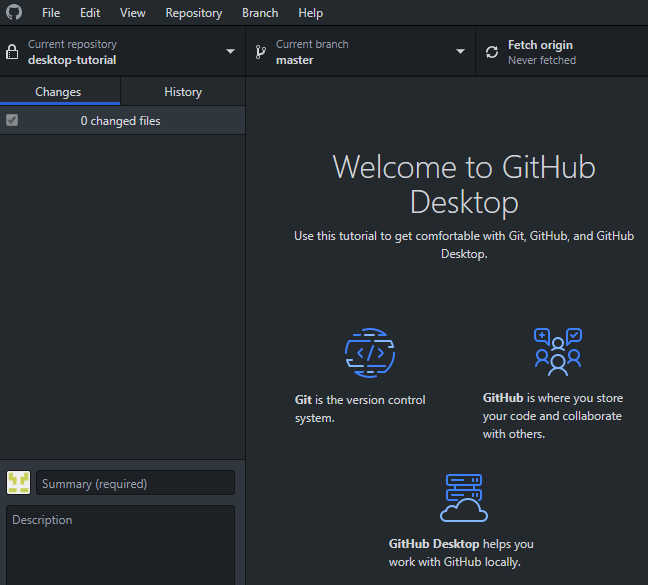Switch to the History tab

183,91
